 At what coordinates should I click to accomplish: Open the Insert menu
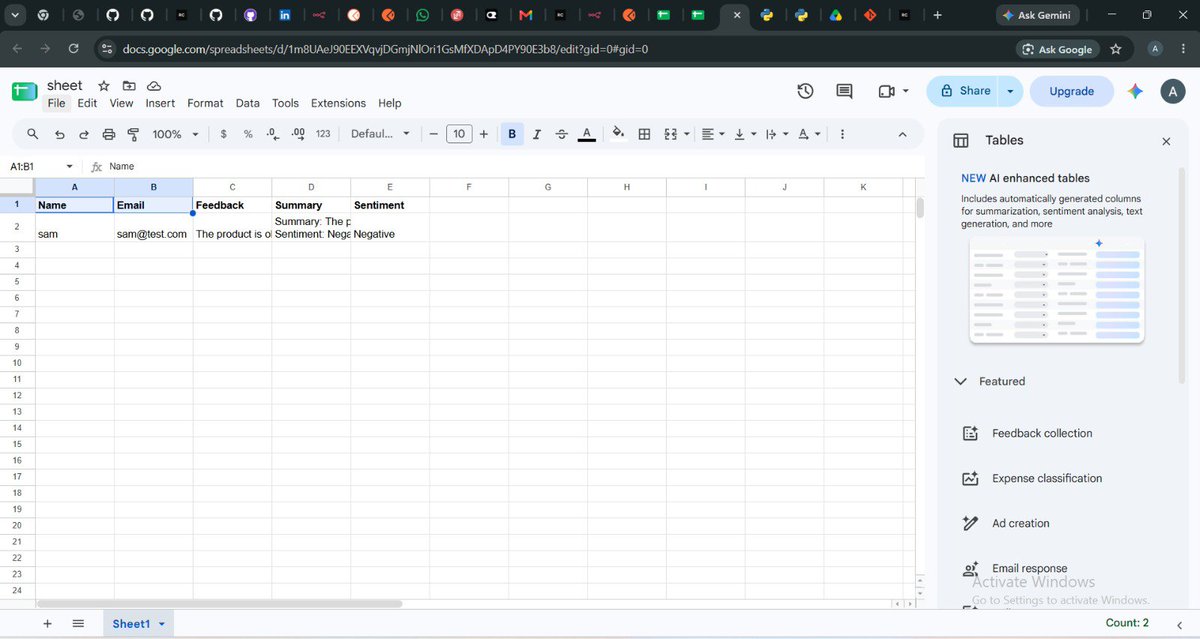(160, 103)
